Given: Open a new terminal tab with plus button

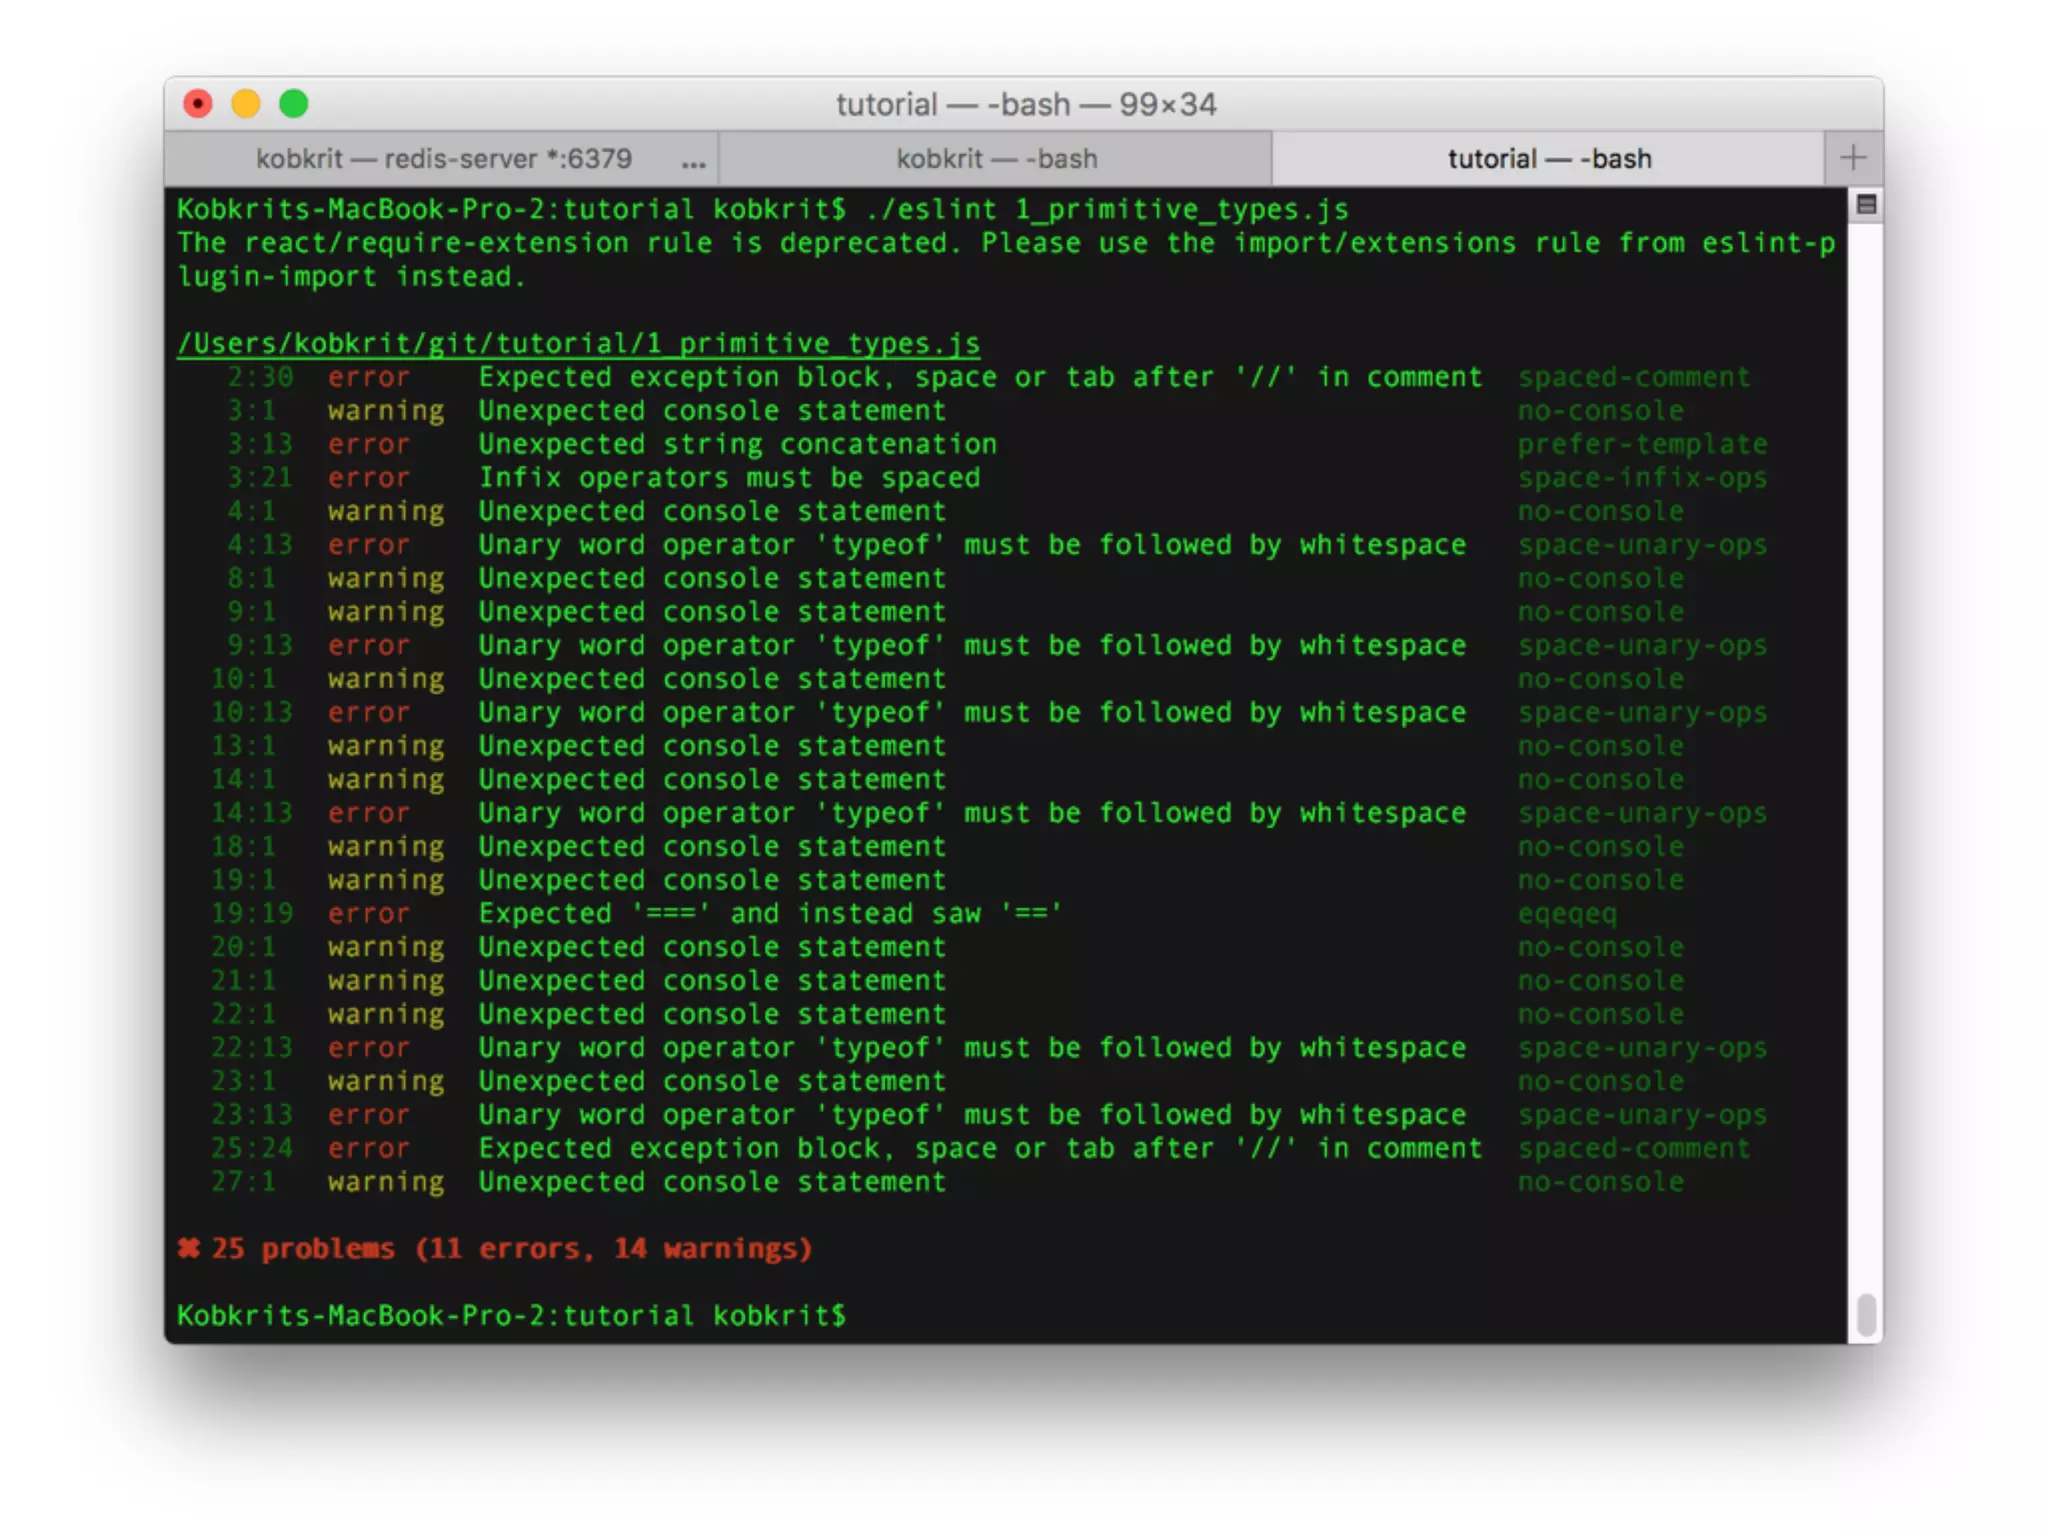Looking at the screenshot, I should (x=1853, y=158).
